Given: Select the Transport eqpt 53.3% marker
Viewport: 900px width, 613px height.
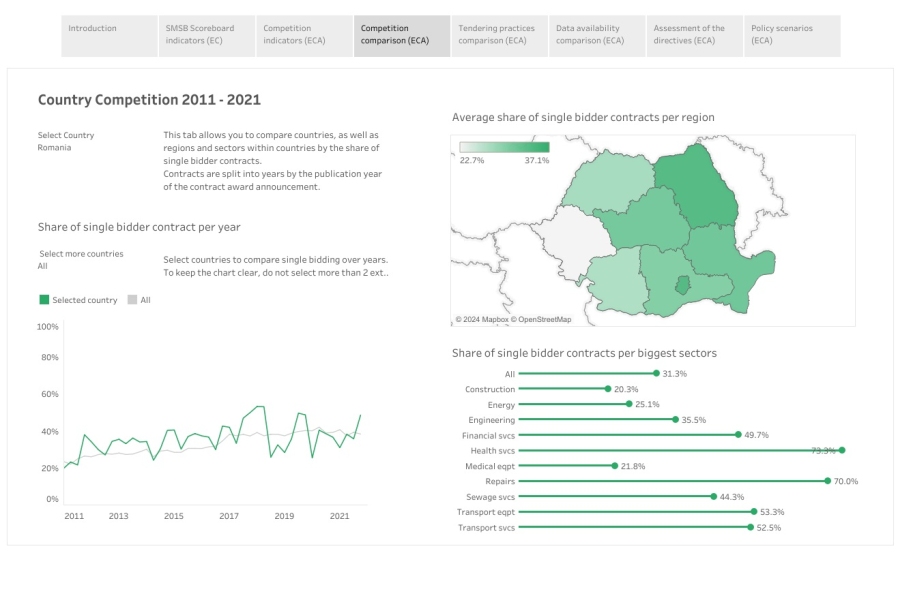Looking at the screenshot, I should [753, 512].
